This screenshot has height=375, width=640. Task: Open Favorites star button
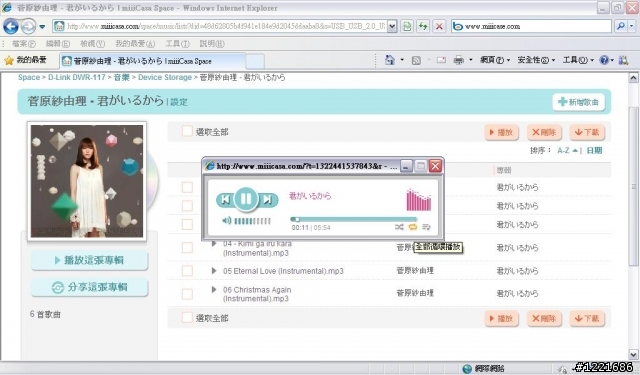coord(25,60)
